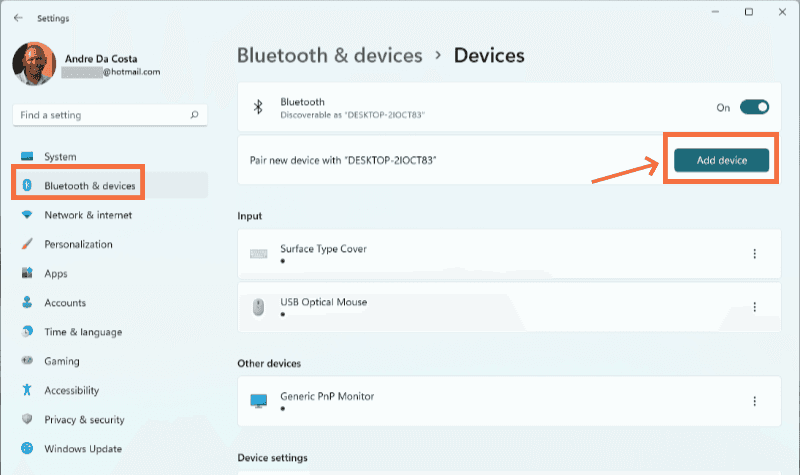Click the Other devices section heading
This screenshot has width=800, height=475.
[269, 363]
